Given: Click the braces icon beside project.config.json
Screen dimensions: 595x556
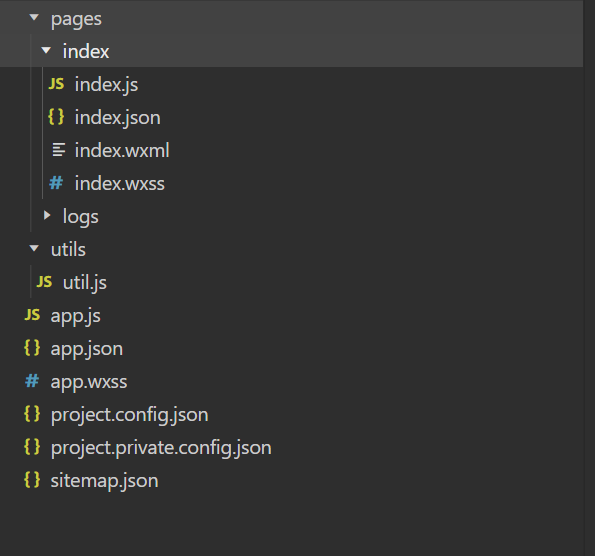Looking at the screenshot, I should (x=32, y=414).
